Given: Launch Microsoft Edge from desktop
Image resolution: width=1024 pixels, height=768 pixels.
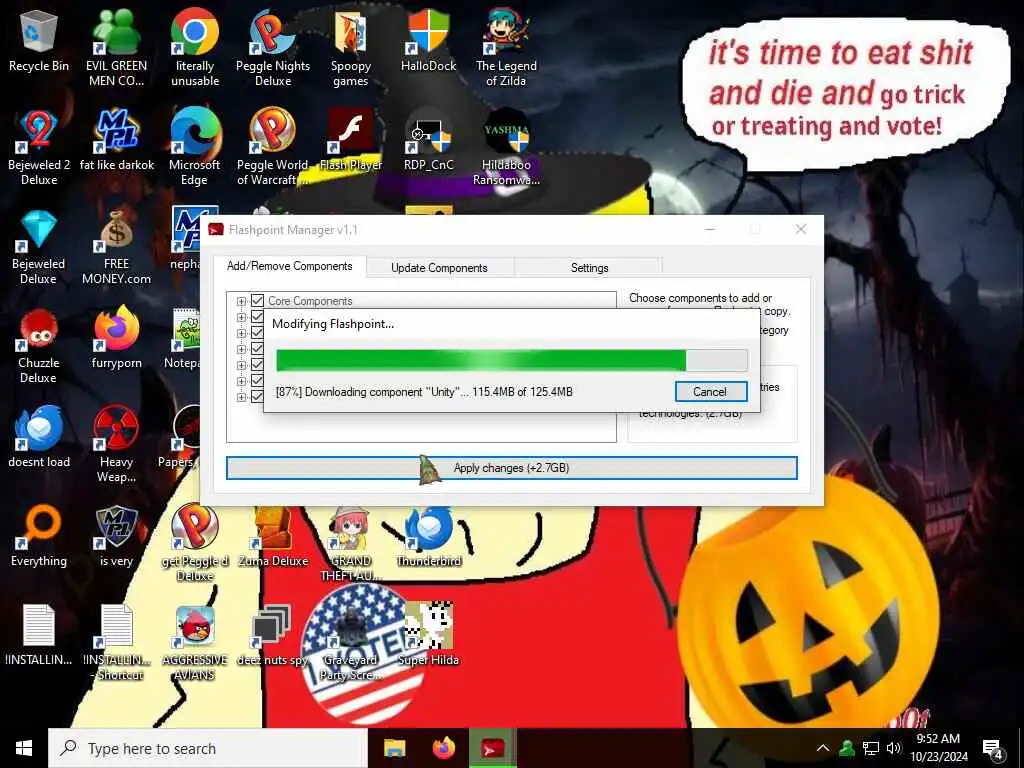Looking at the screenshot, I should 195,148.
